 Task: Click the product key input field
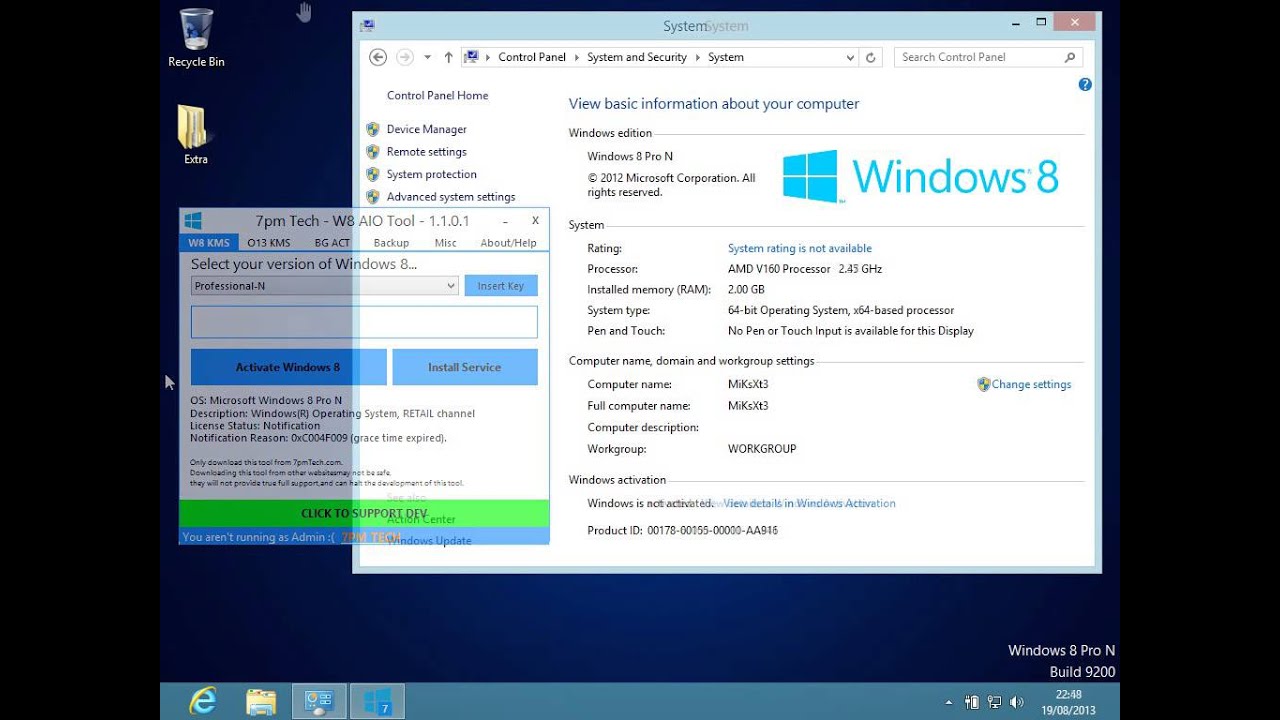tap(364, 322)
